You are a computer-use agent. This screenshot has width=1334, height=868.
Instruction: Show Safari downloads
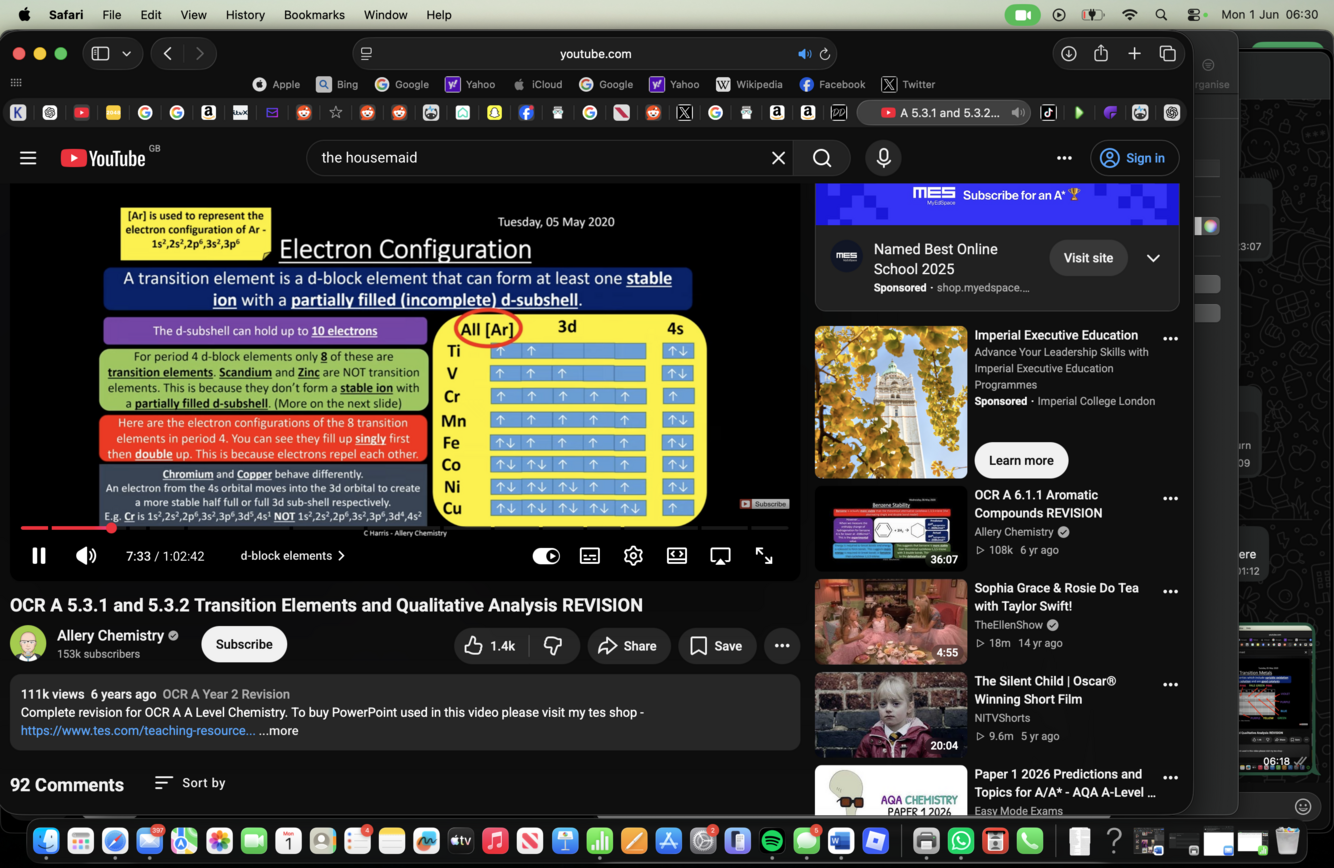pyautogui.click(x=1069, y=54)
